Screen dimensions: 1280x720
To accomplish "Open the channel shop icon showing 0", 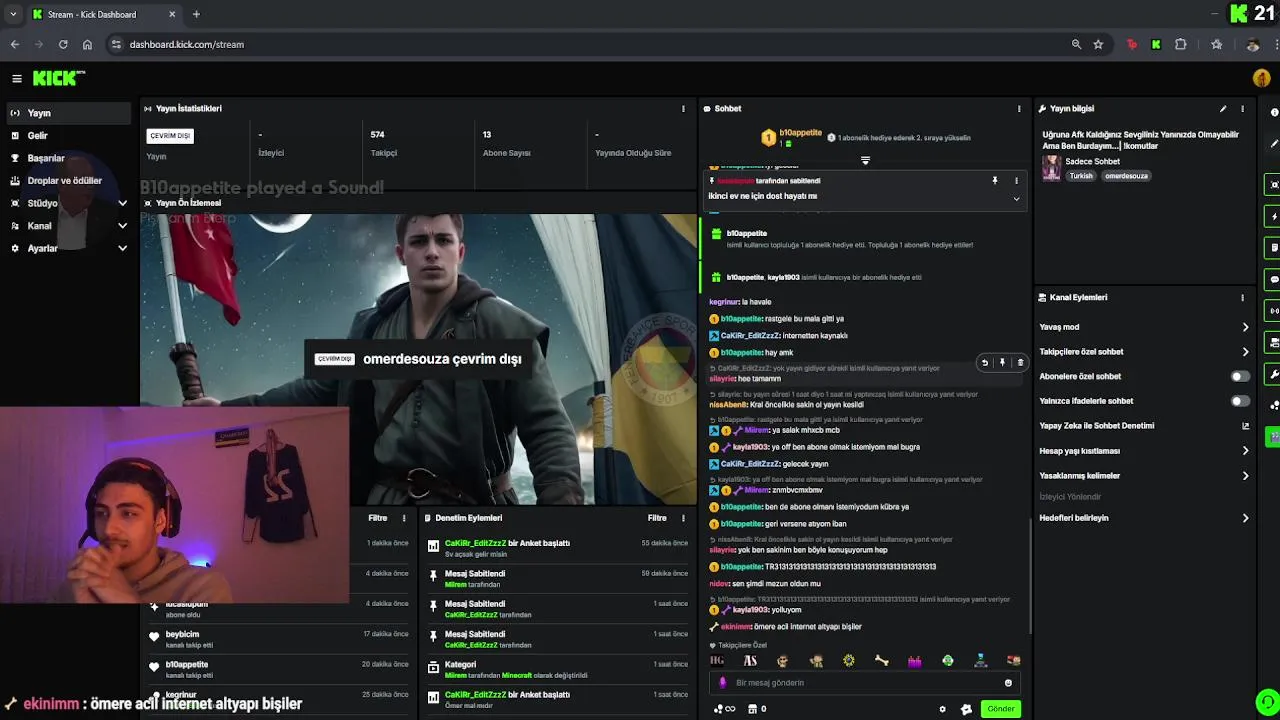I will [756, 709].
